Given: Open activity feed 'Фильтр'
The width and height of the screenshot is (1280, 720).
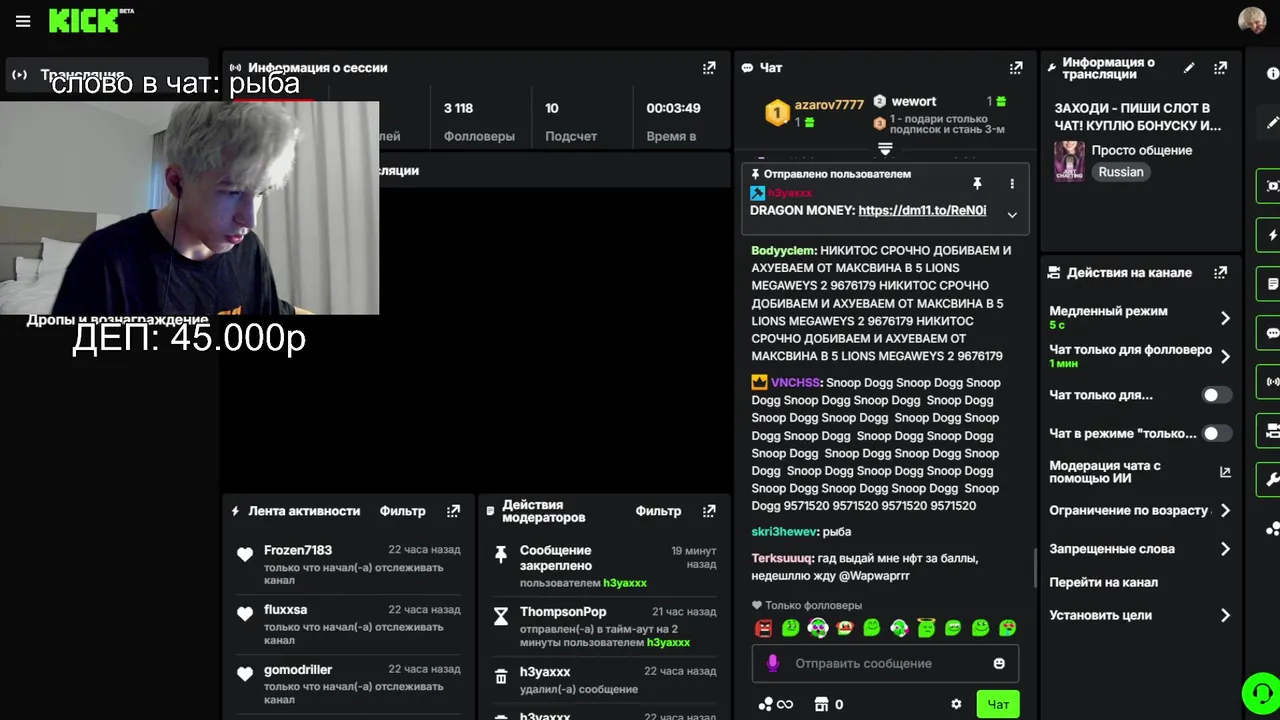Looking at the screenshot, I should pyautogui.click(x=402, y=511).
